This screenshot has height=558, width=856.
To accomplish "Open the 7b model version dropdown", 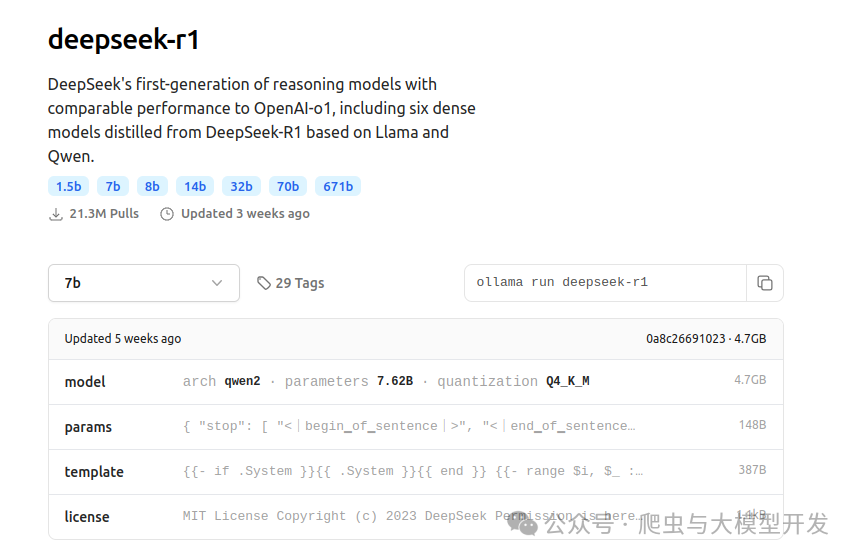I will (x=144, y=283).
